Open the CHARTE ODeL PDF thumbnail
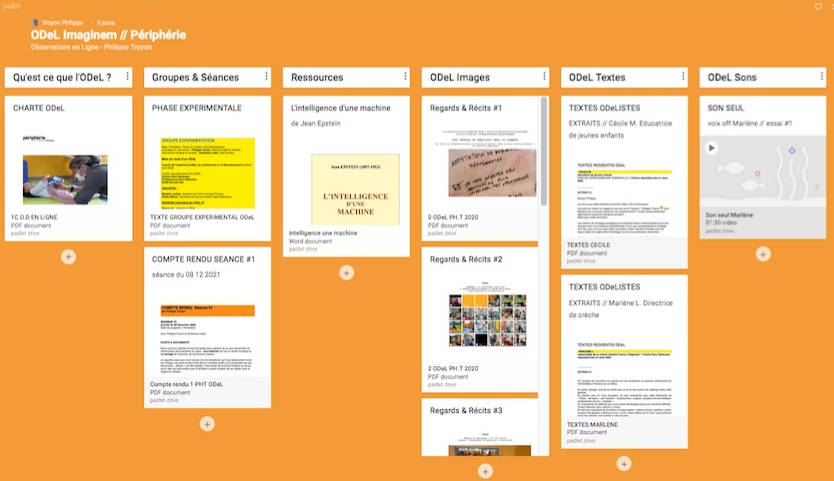The height and width of the screenshot is (481, 834). tap(65, 179)
